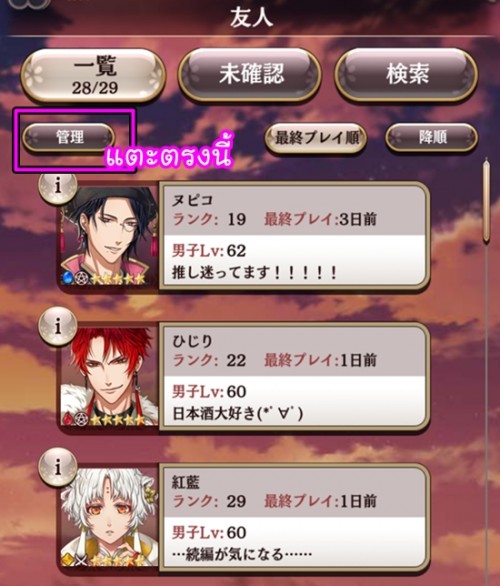Switch to the 一覧 28/29 tab

pos(93,76)
